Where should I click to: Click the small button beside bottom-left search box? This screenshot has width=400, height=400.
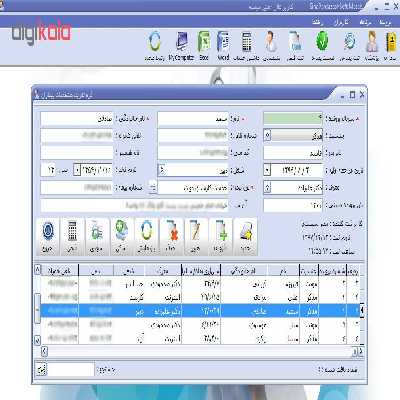[x=41, y=370]
